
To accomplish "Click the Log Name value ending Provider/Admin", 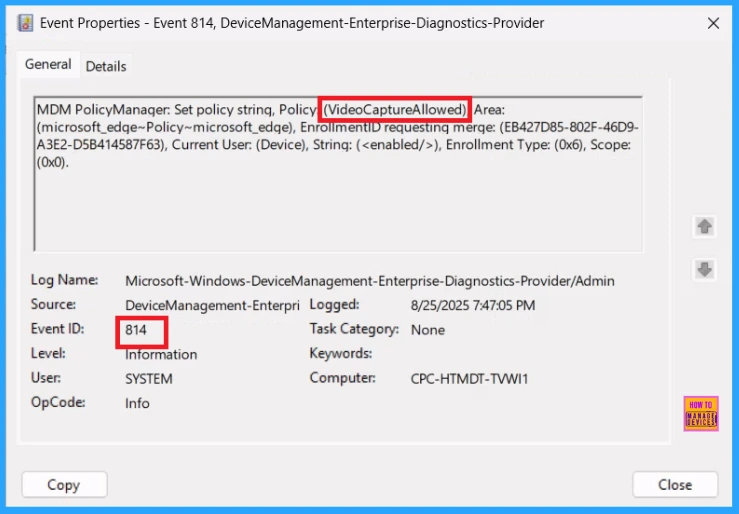I will 370,281.
